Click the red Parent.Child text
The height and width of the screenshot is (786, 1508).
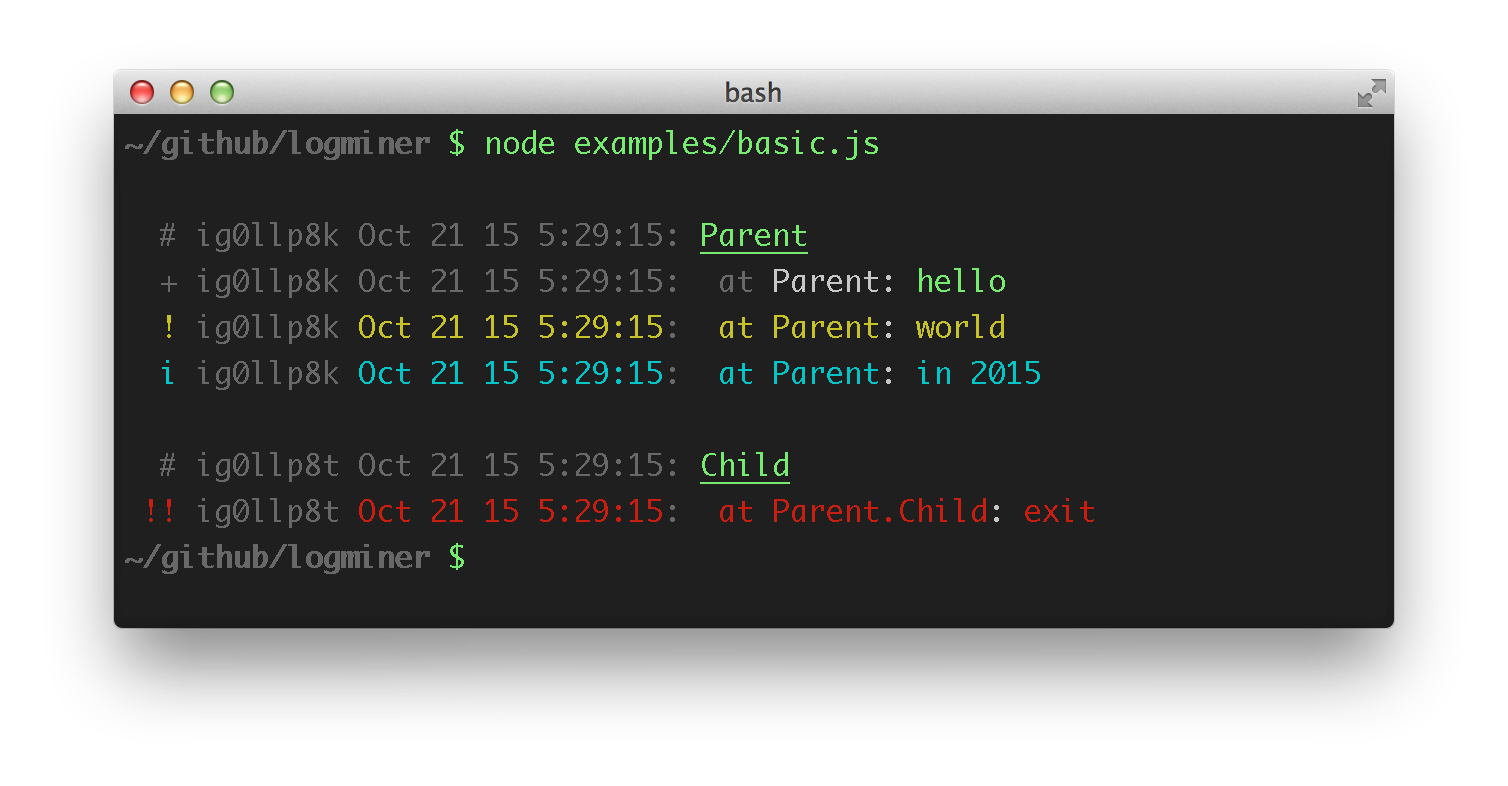pos(880,511)
